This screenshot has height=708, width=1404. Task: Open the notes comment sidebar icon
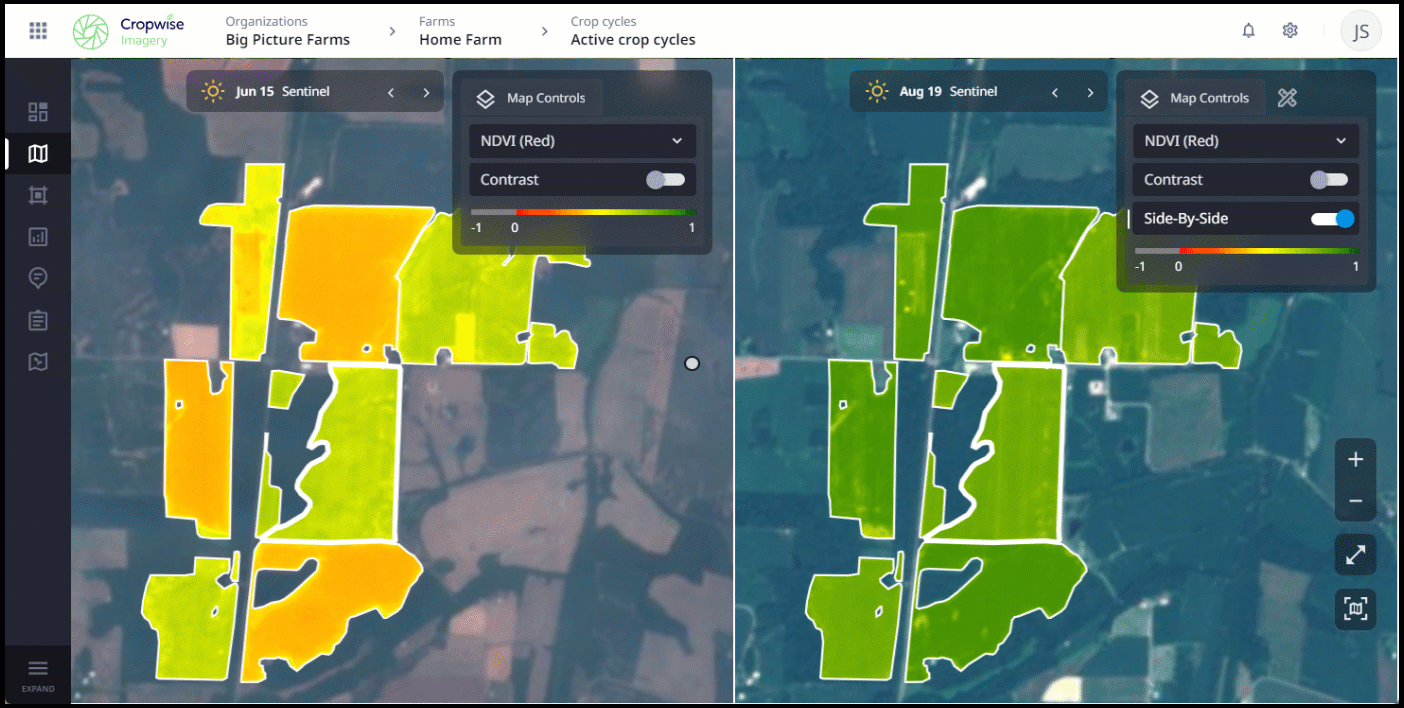[x=38, y=278]
